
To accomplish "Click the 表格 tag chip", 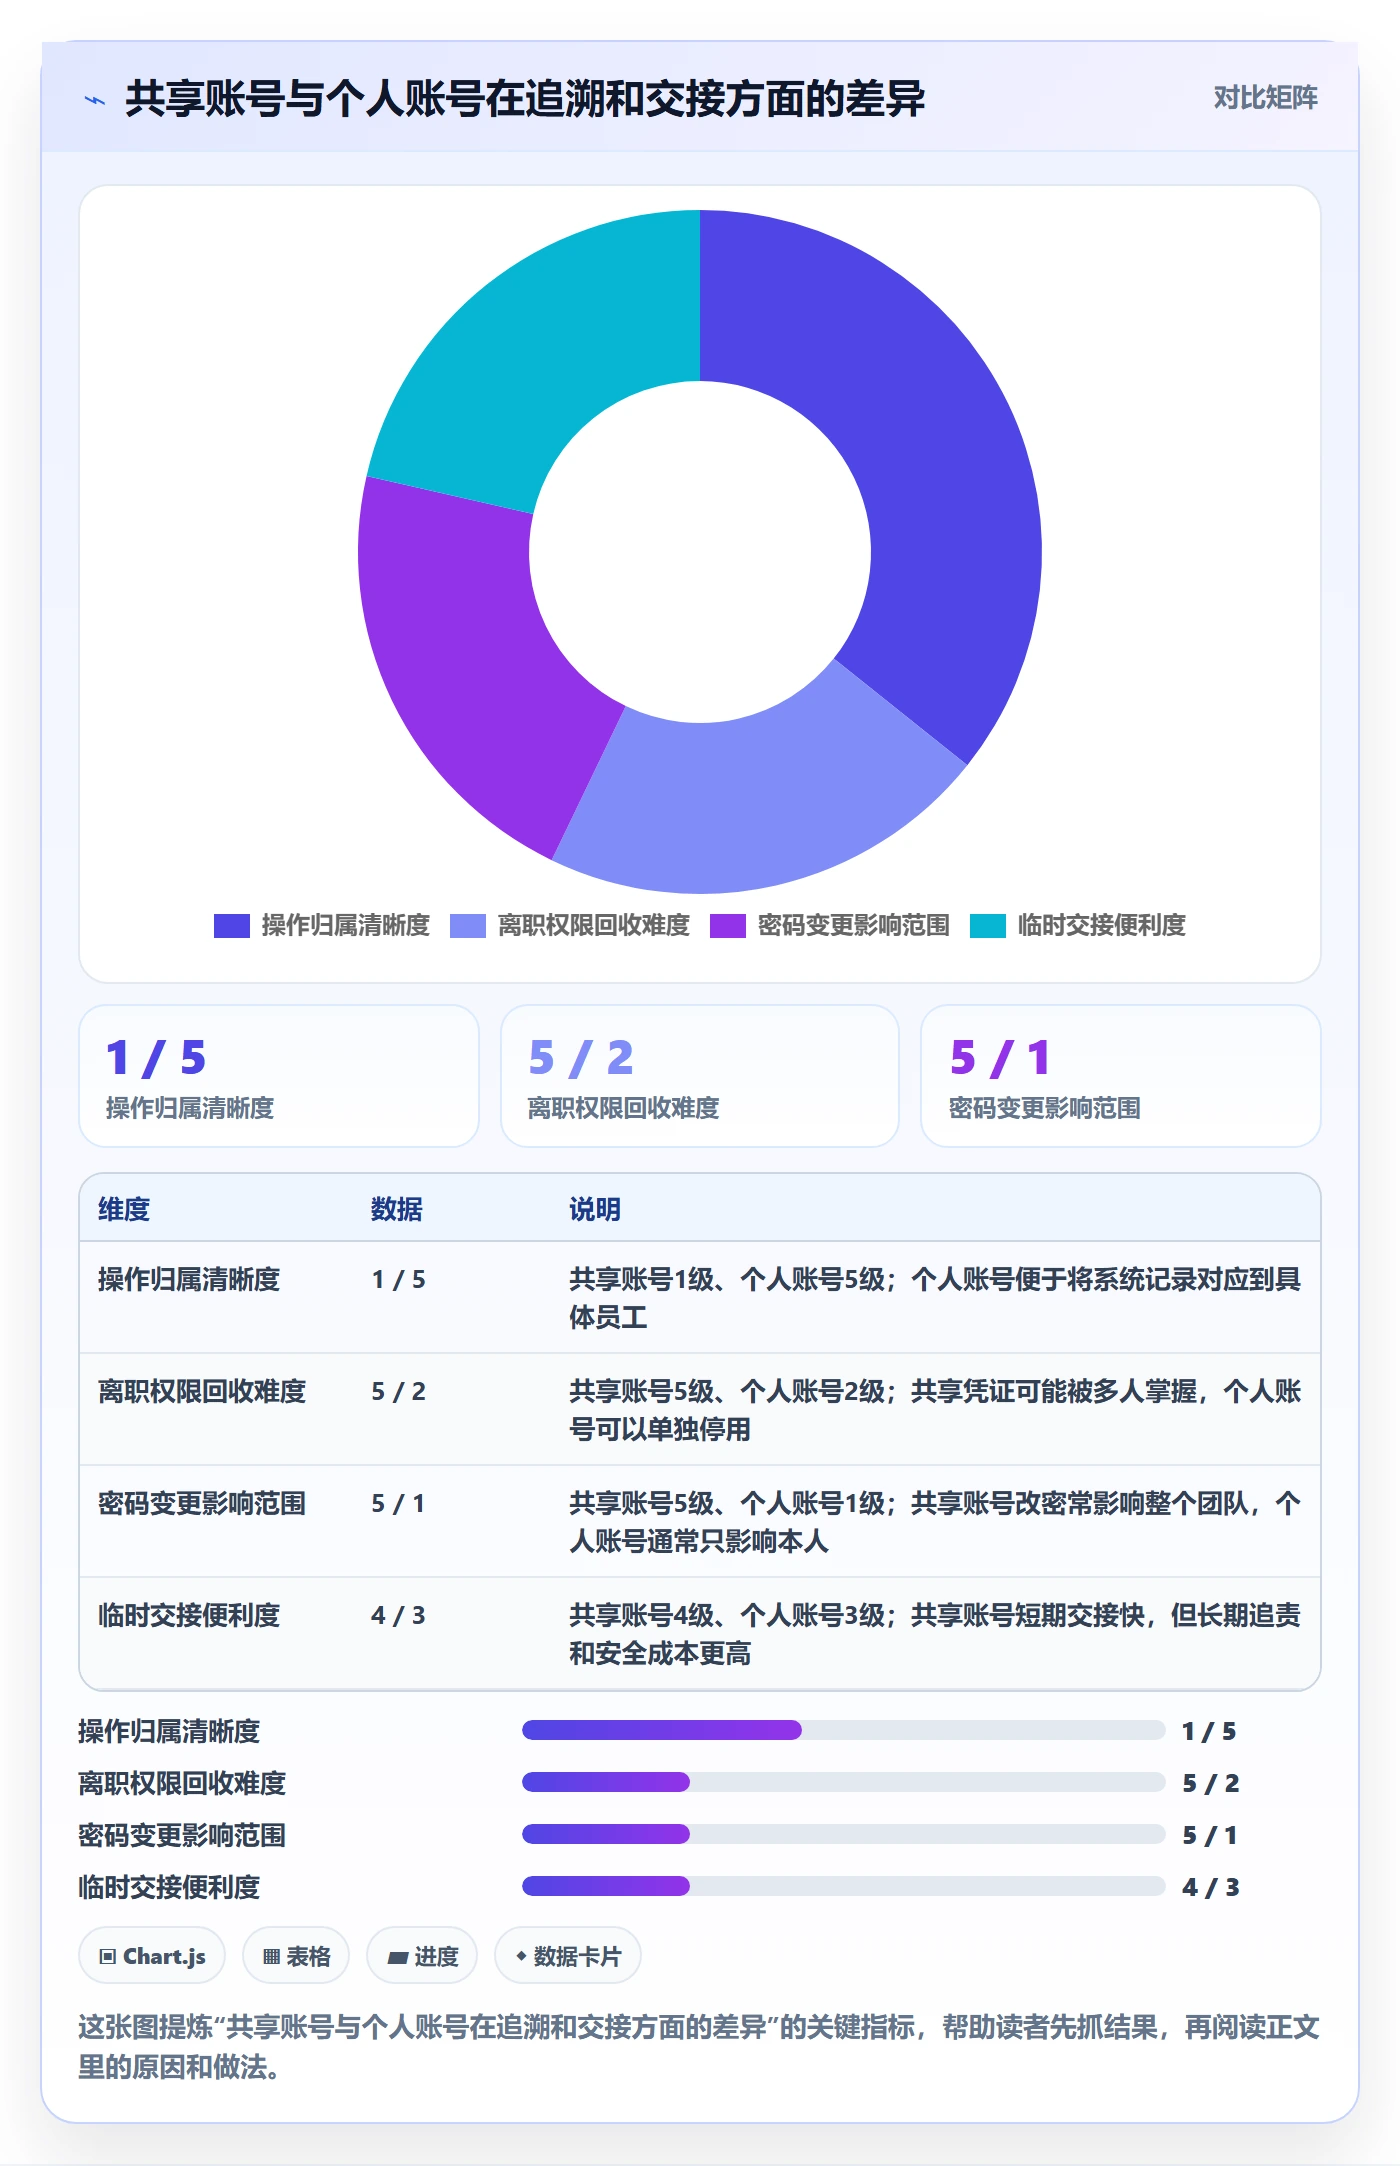I will pos(296,1955).
